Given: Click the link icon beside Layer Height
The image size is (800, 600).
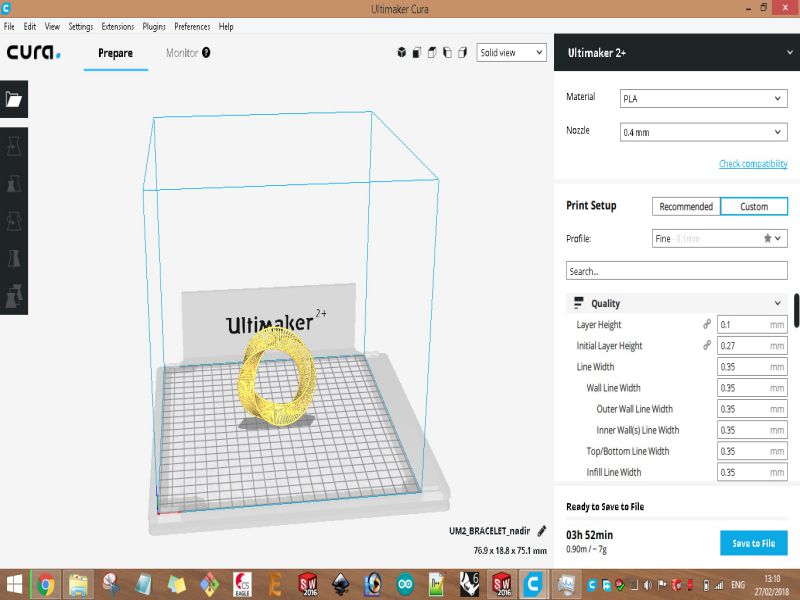Looking at the screenshot, I should [x=707, y=324].
